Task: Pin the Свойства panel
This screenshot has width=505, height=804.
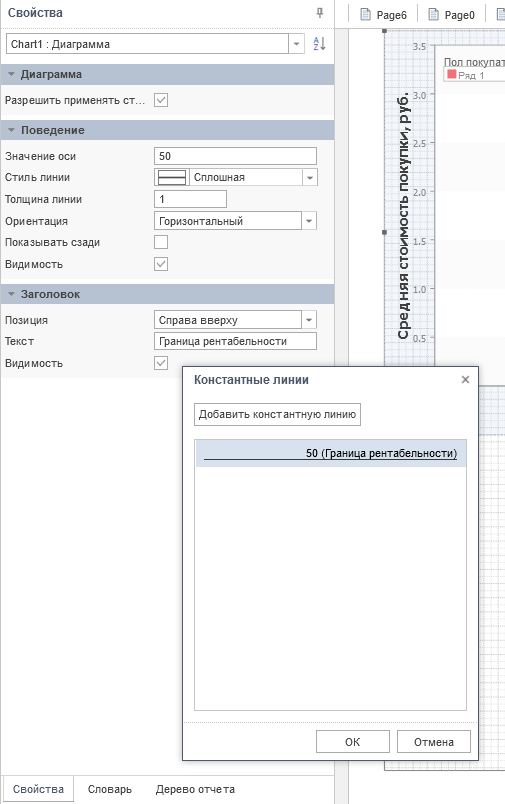Action: (x=320, y=13)
